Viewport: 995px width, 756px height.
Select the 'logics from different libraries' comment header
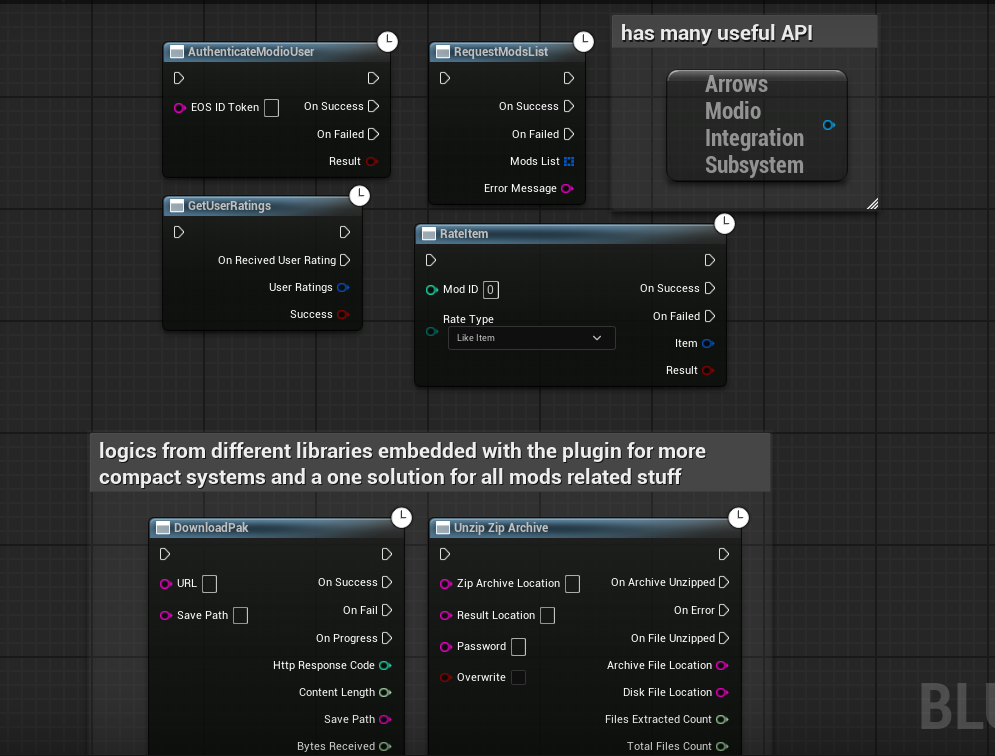coord(430,463)
